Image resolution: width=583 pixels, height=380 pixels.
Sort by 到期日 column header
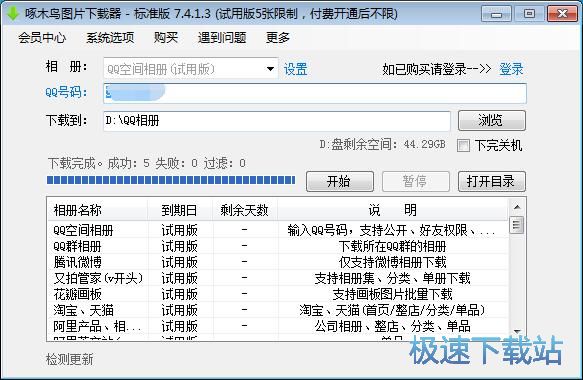(180, 210)
